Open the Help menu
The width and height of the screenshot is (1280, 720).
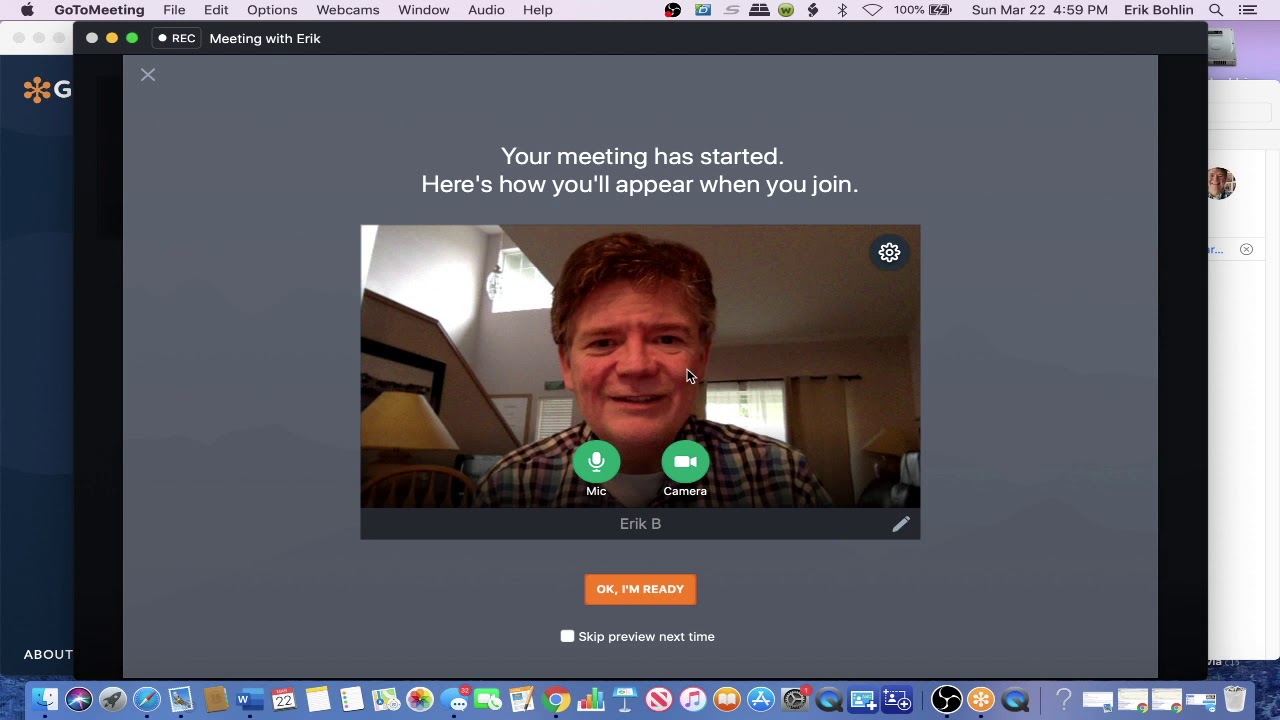pyautogui.click(x=537, y=10)
